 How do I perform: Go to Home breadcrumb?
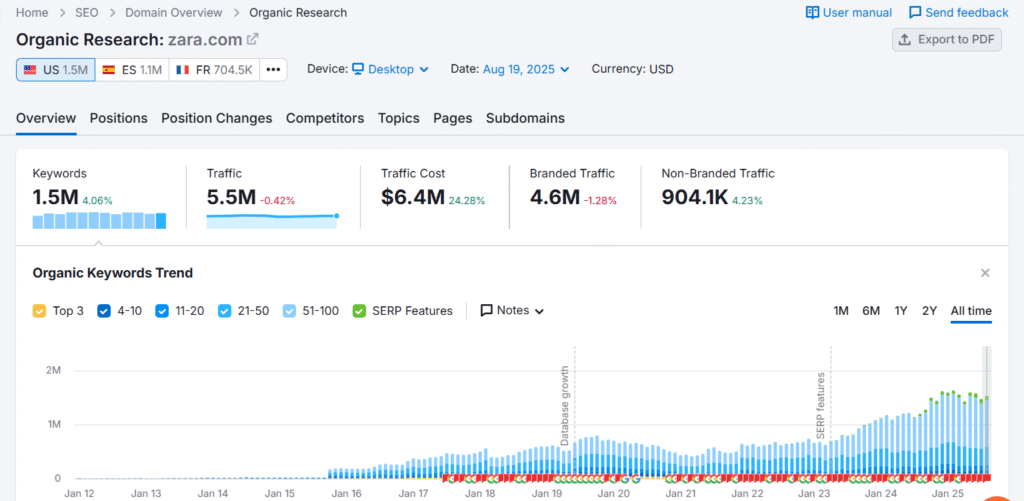click(x=31, y=12)
